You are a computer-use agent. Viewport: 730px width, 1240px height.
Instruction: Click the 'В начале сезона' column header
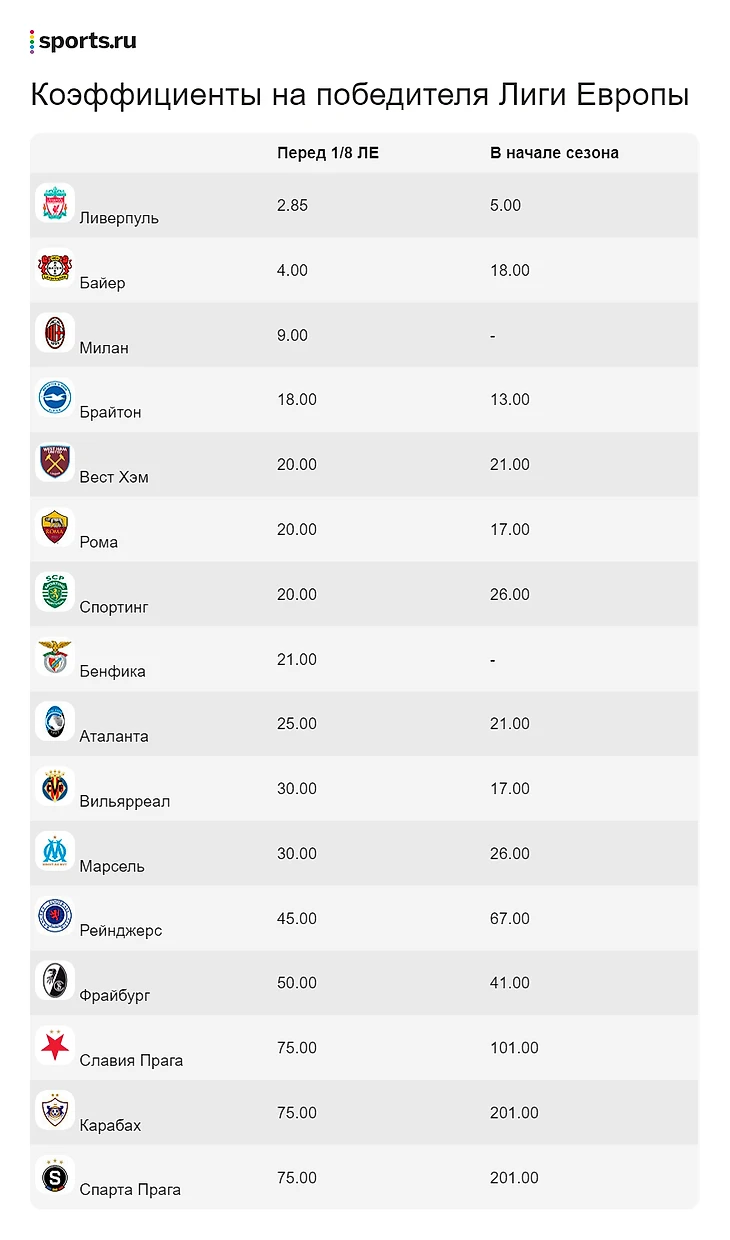pyautogui.click(x=554, y=153)
